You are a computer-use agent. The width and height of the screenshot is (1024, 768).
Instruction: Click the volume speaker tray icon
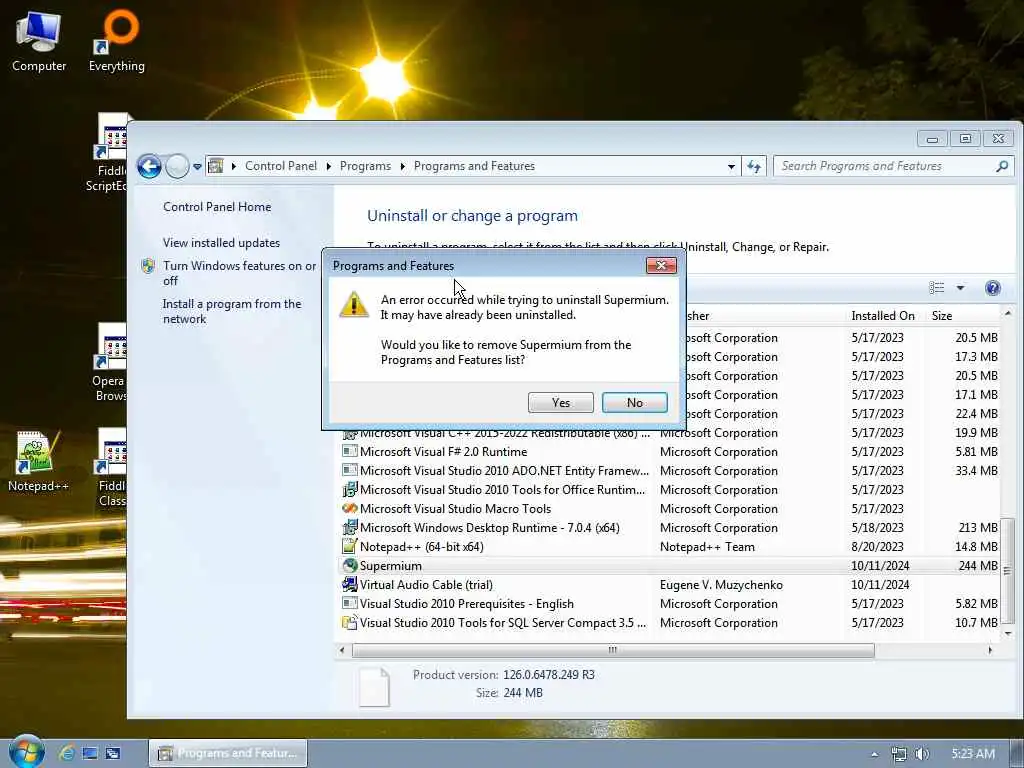921,754
